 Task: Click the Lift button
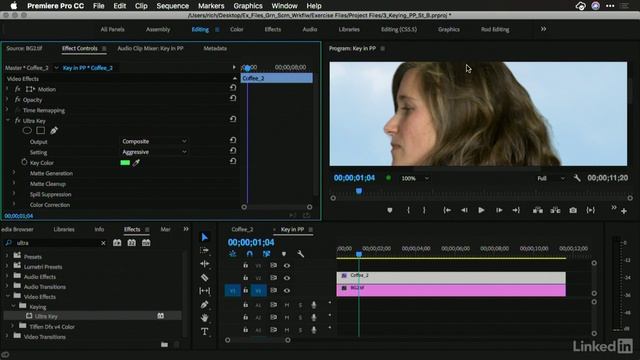tap(538, 210)
